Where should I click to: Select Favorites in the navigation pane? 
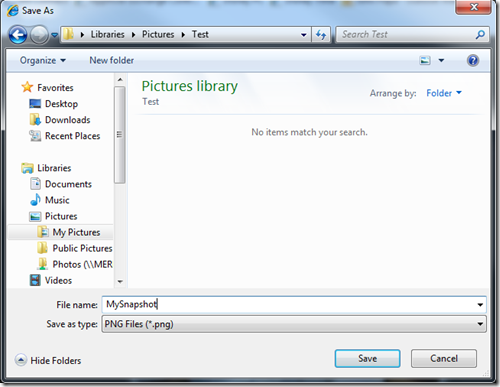(x=55, y=88)
